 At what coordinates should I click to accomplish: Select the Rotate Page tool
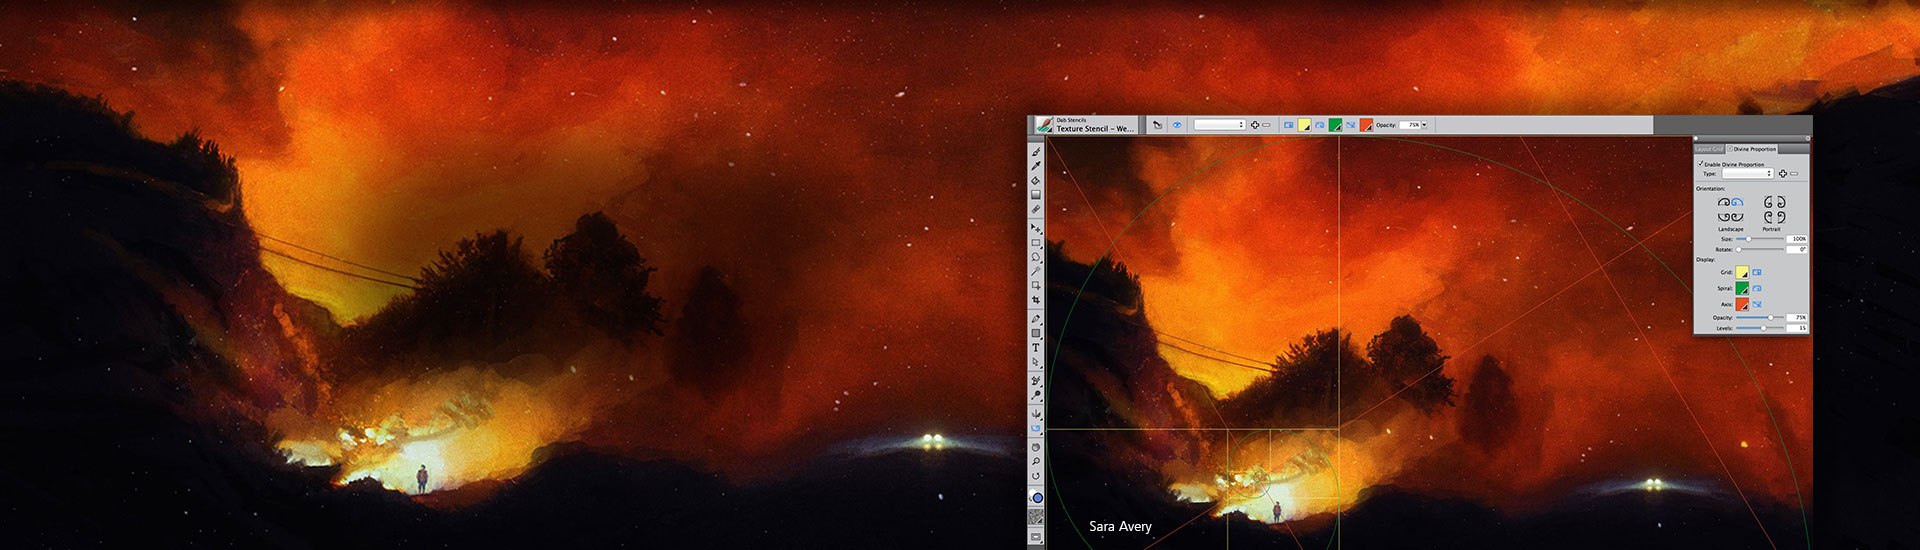[1036, 476]
